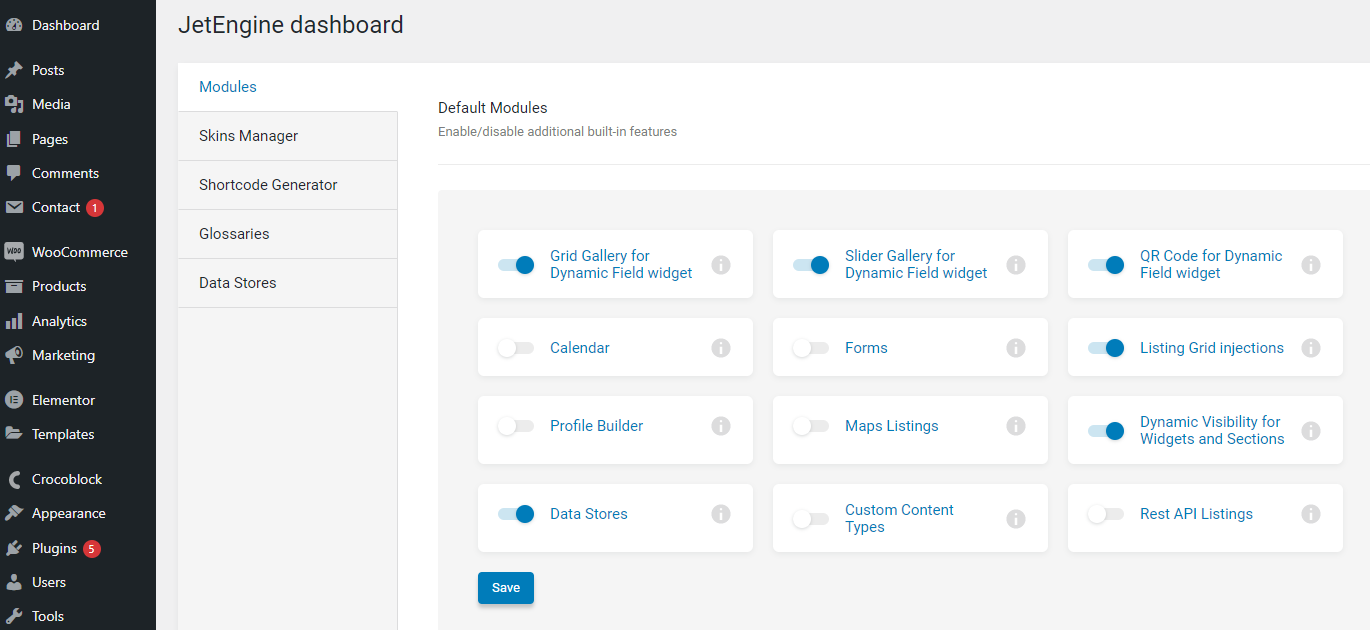Viewport: 1370px width, 630px height.
Task: Show info icon for Maps Listings
Action: 1016,426
